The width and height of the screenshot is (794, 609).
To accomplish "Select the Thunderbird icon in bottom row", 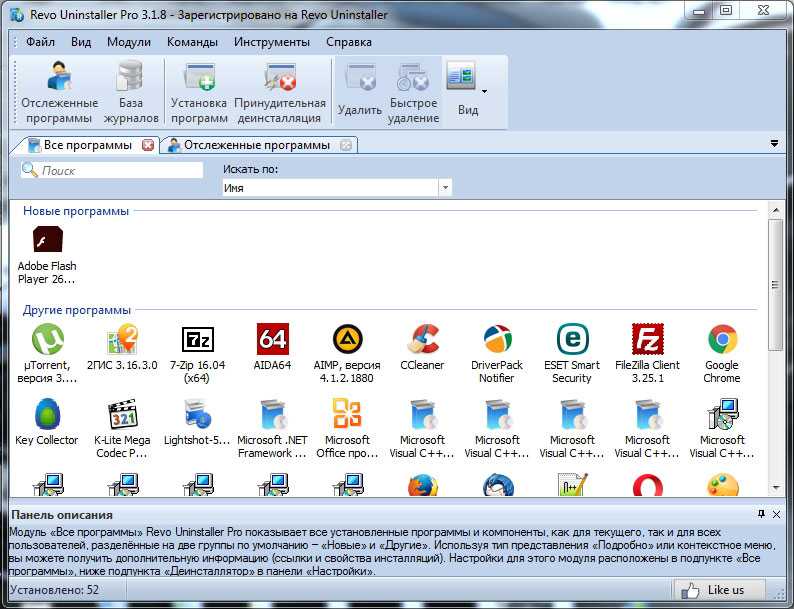I will point(497,484).
